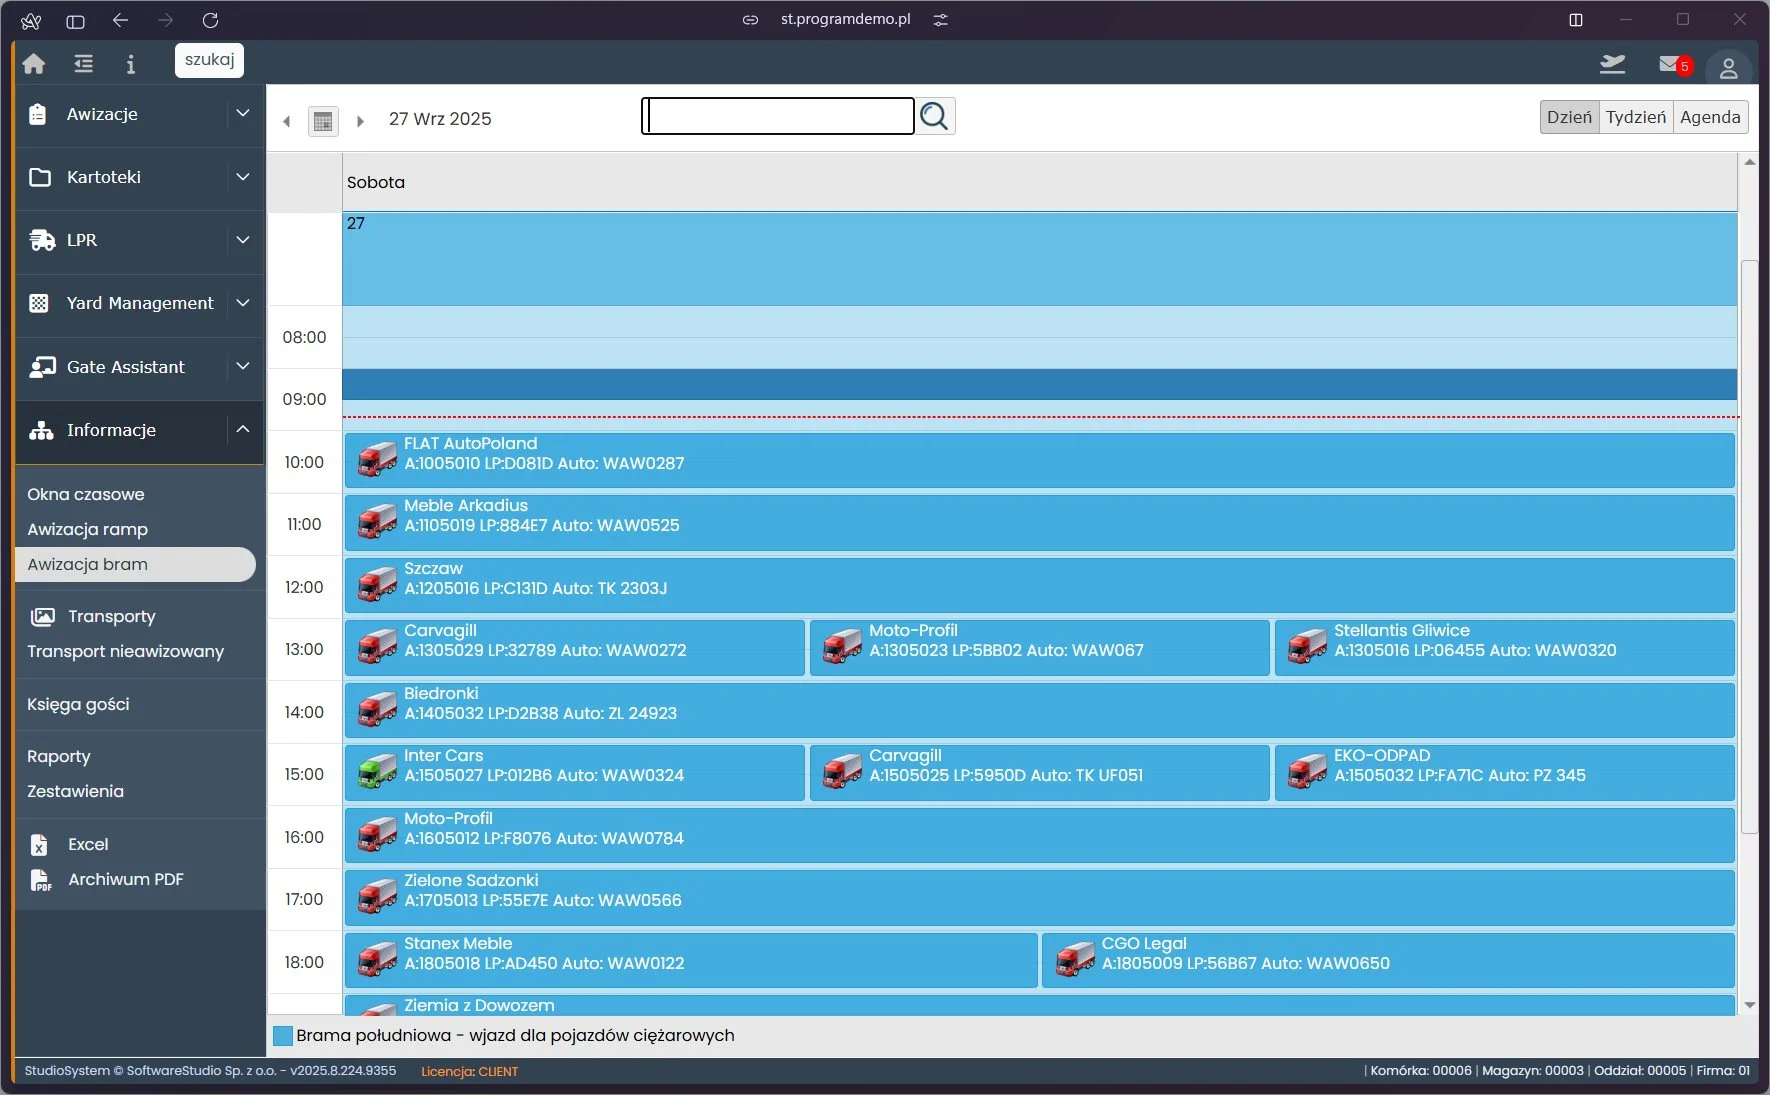Open the Moto-Profil appointment at 16:00

tap(1039, 835)
